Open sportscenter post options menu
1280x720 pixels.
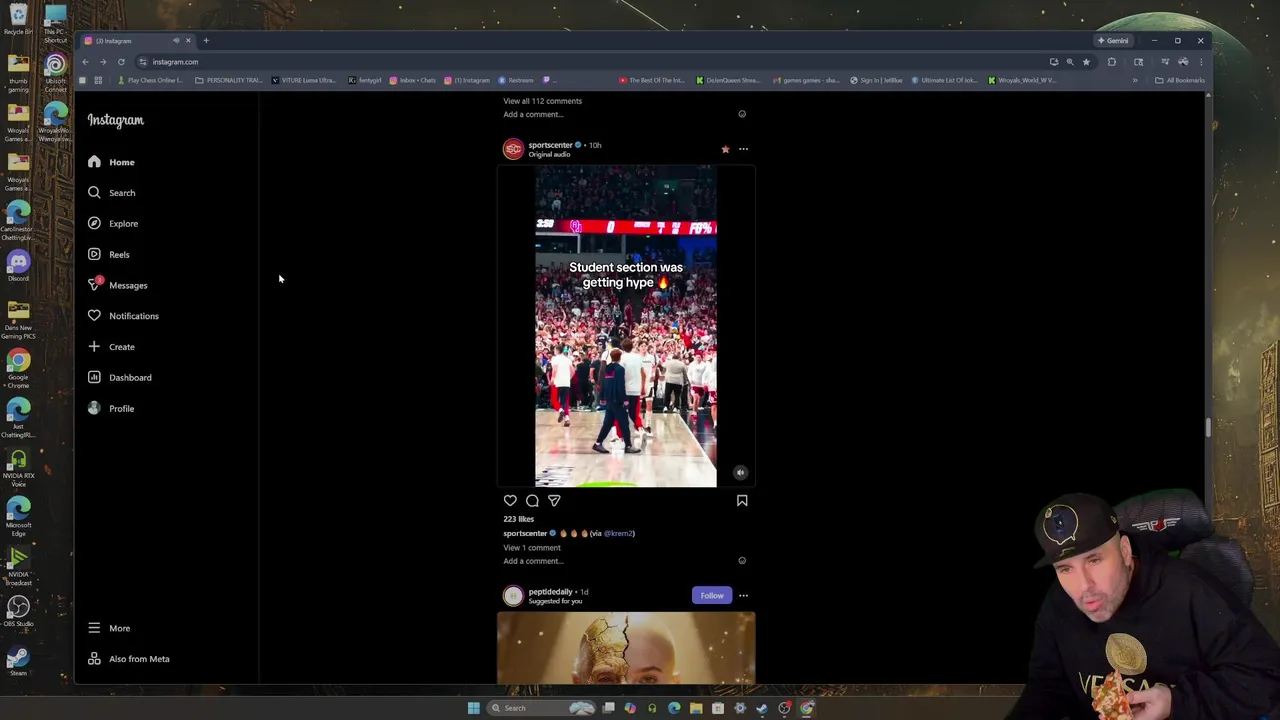pyautogui.click(x=743, y=149)
